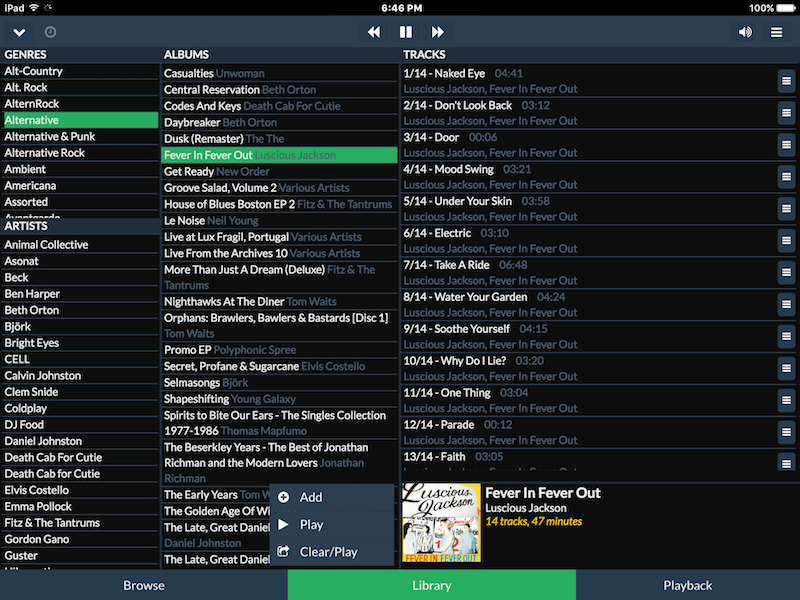This screenshot has height=600, width=800.
Task: Select album Get Ready by New Order
Action: pyautogui.click(x=279, y=171)
